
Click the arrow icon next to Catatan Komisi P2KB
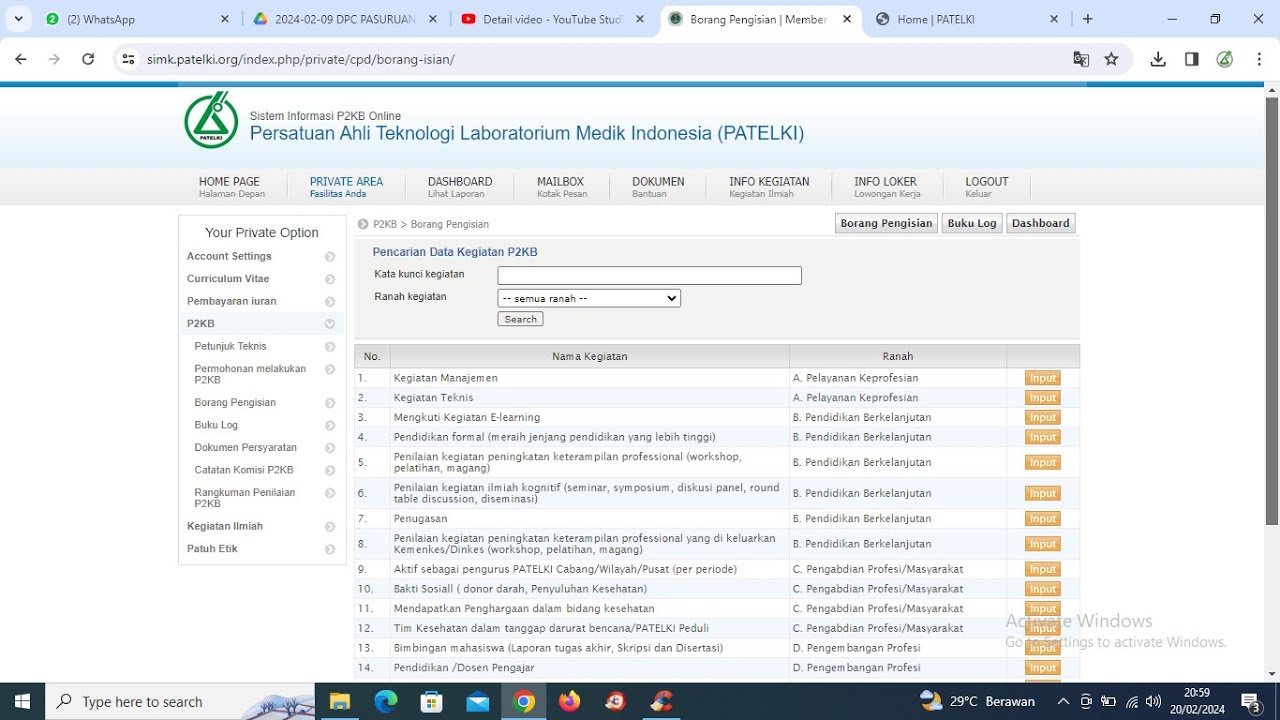coord(330,471)
